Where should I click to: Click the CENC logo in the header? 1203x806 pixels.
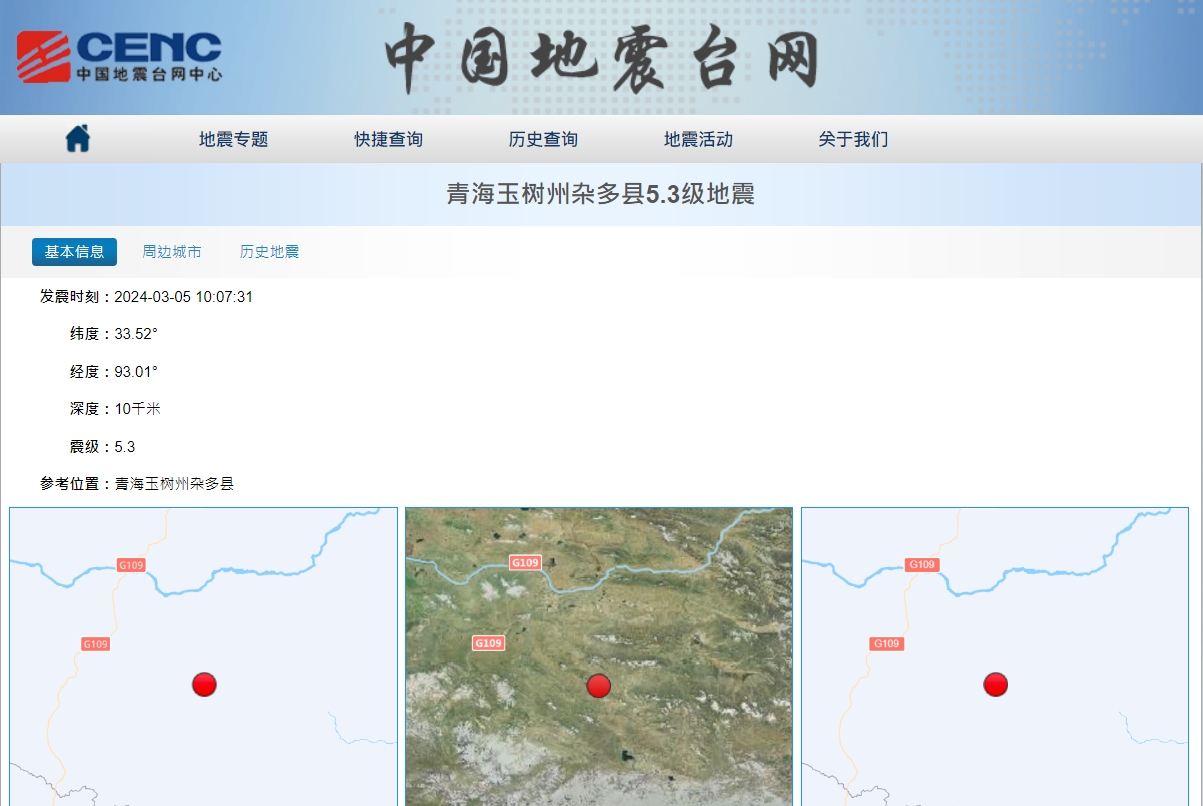pyautogui.click(x=119, y=56)
